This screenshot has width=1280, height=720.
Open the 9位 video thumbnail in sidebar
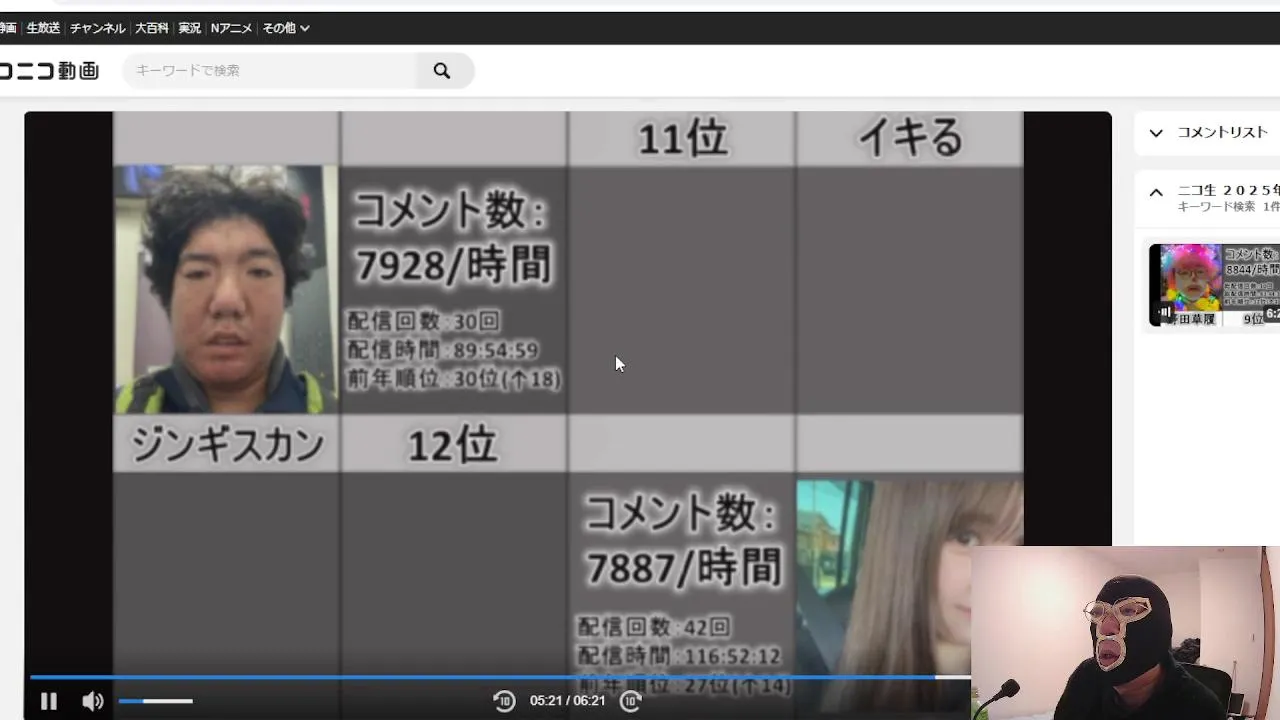coord(1214,285)
